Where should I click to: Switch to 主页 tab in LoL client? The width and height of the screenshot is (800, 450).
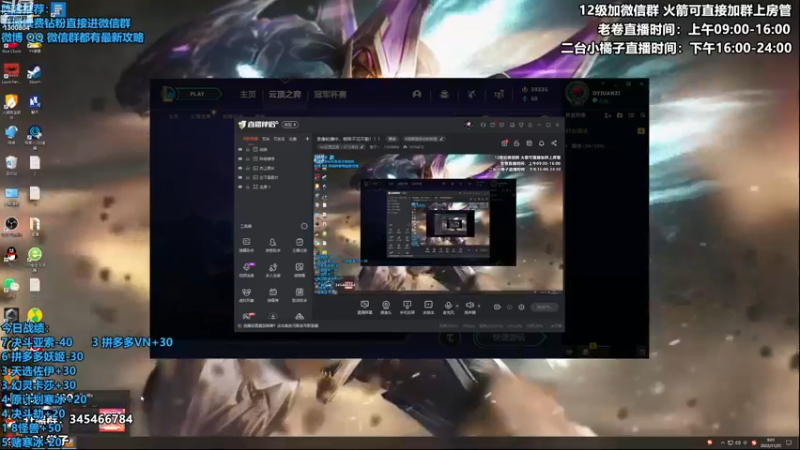point(248,94)
